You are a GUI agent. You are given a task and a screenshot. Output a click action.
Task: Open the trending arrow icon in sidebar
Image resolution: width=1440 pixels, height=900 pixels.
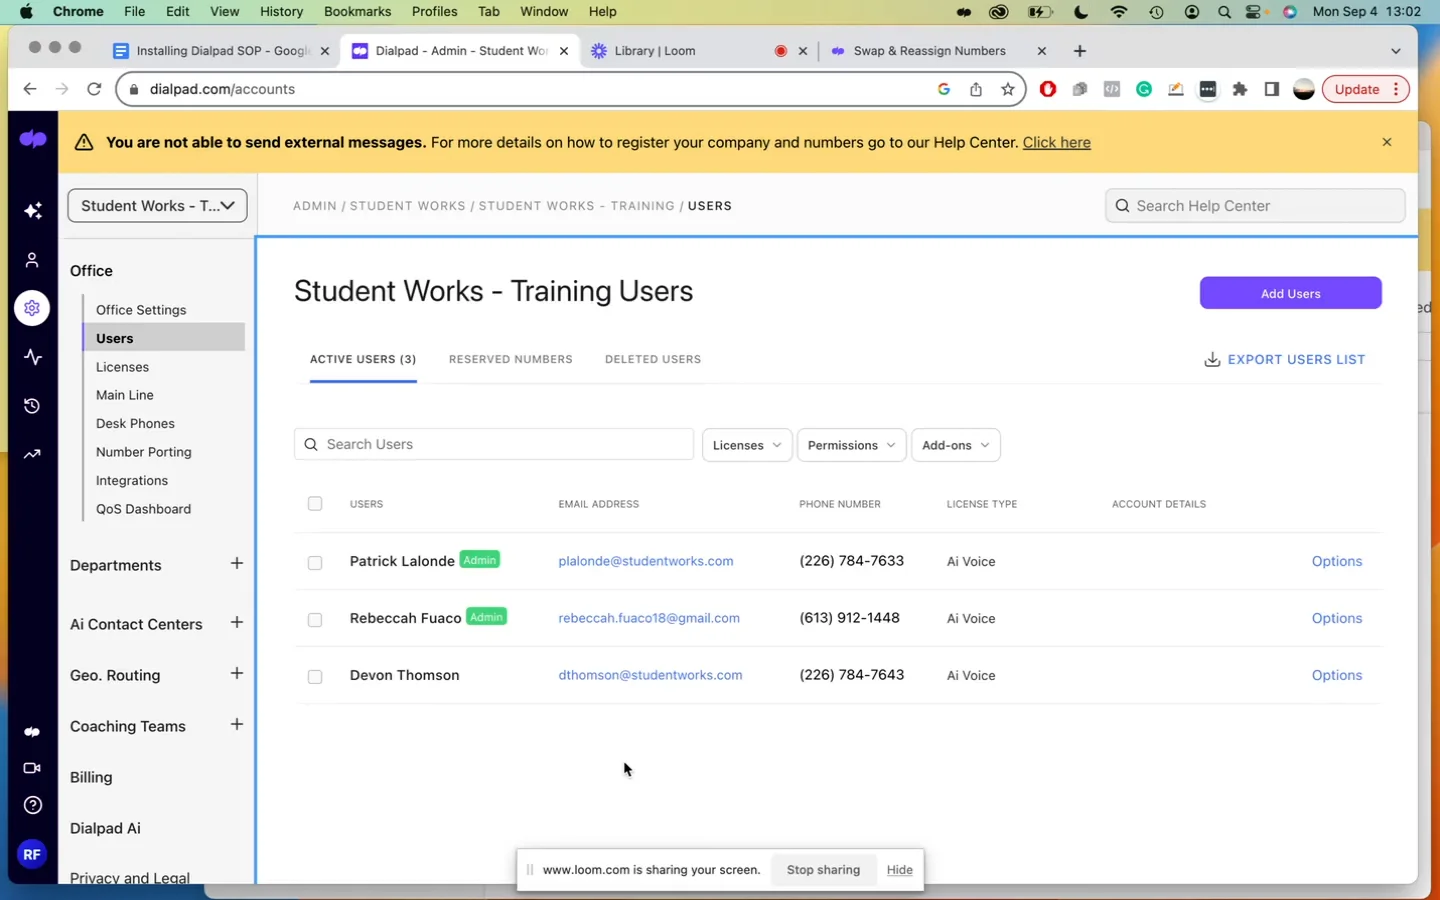click(x=32, y=454)
